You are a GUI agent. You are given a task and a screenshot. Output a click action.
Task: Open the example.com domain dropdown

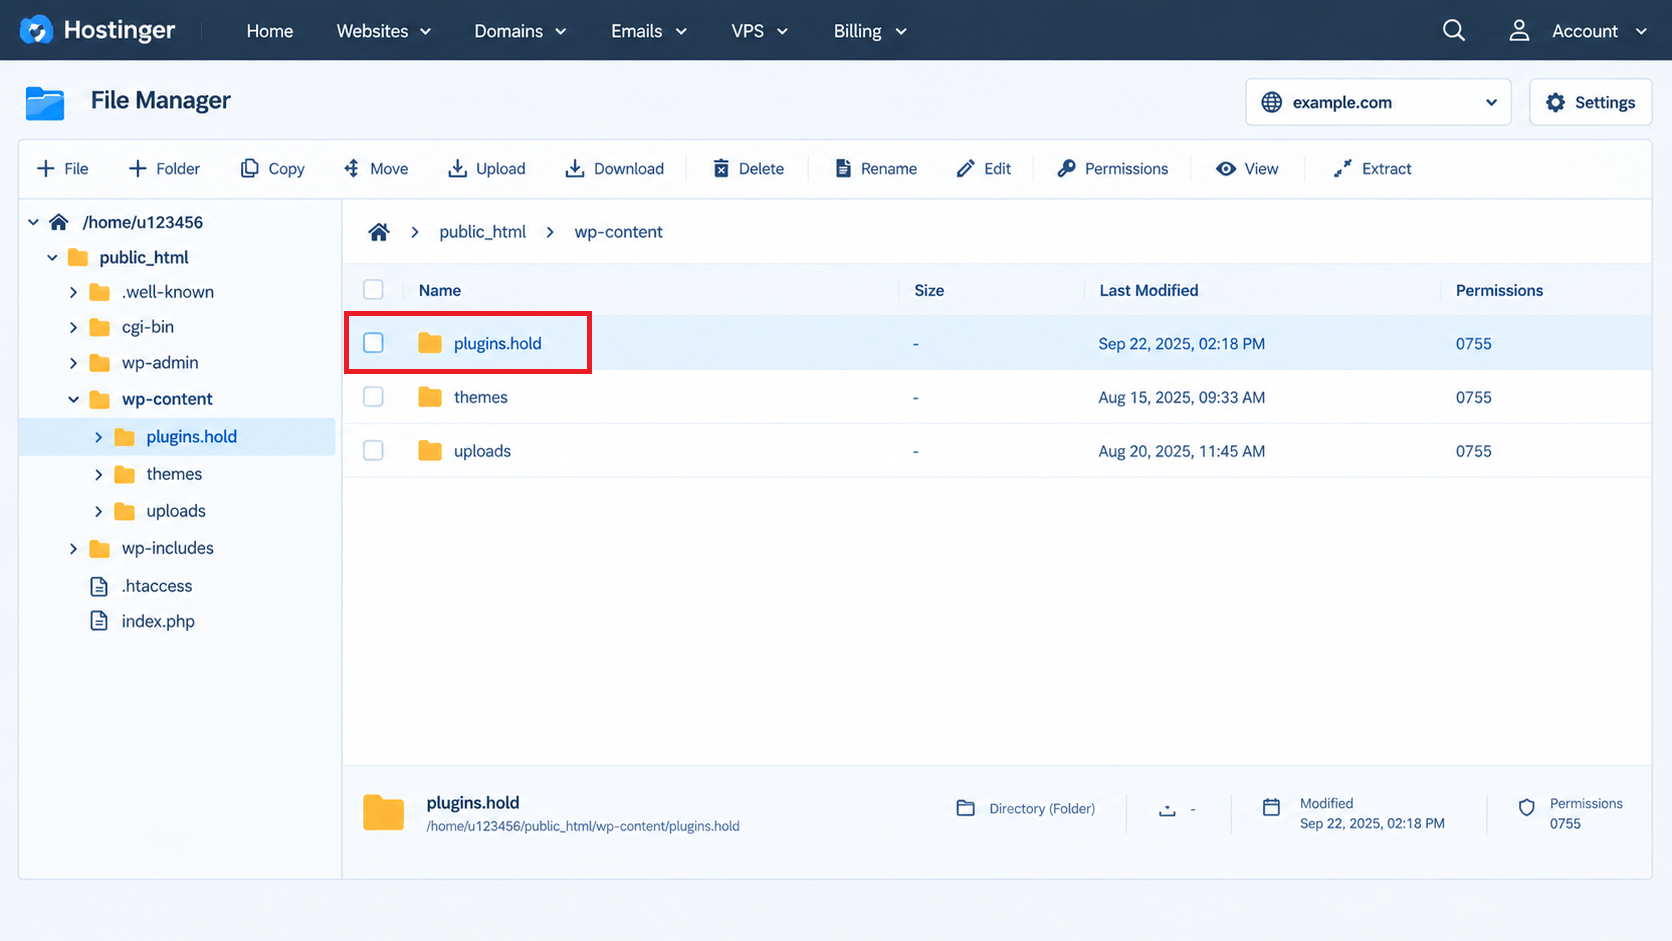click(x=1378, y=102)
